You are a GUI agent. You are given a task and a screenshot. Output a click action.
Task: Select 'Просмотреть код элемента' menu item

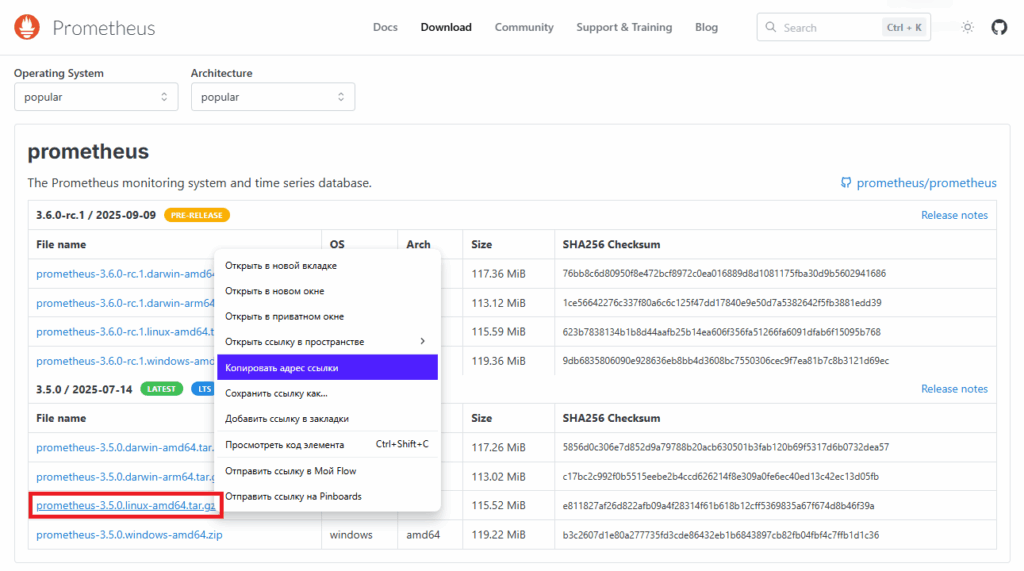point(327,444)
